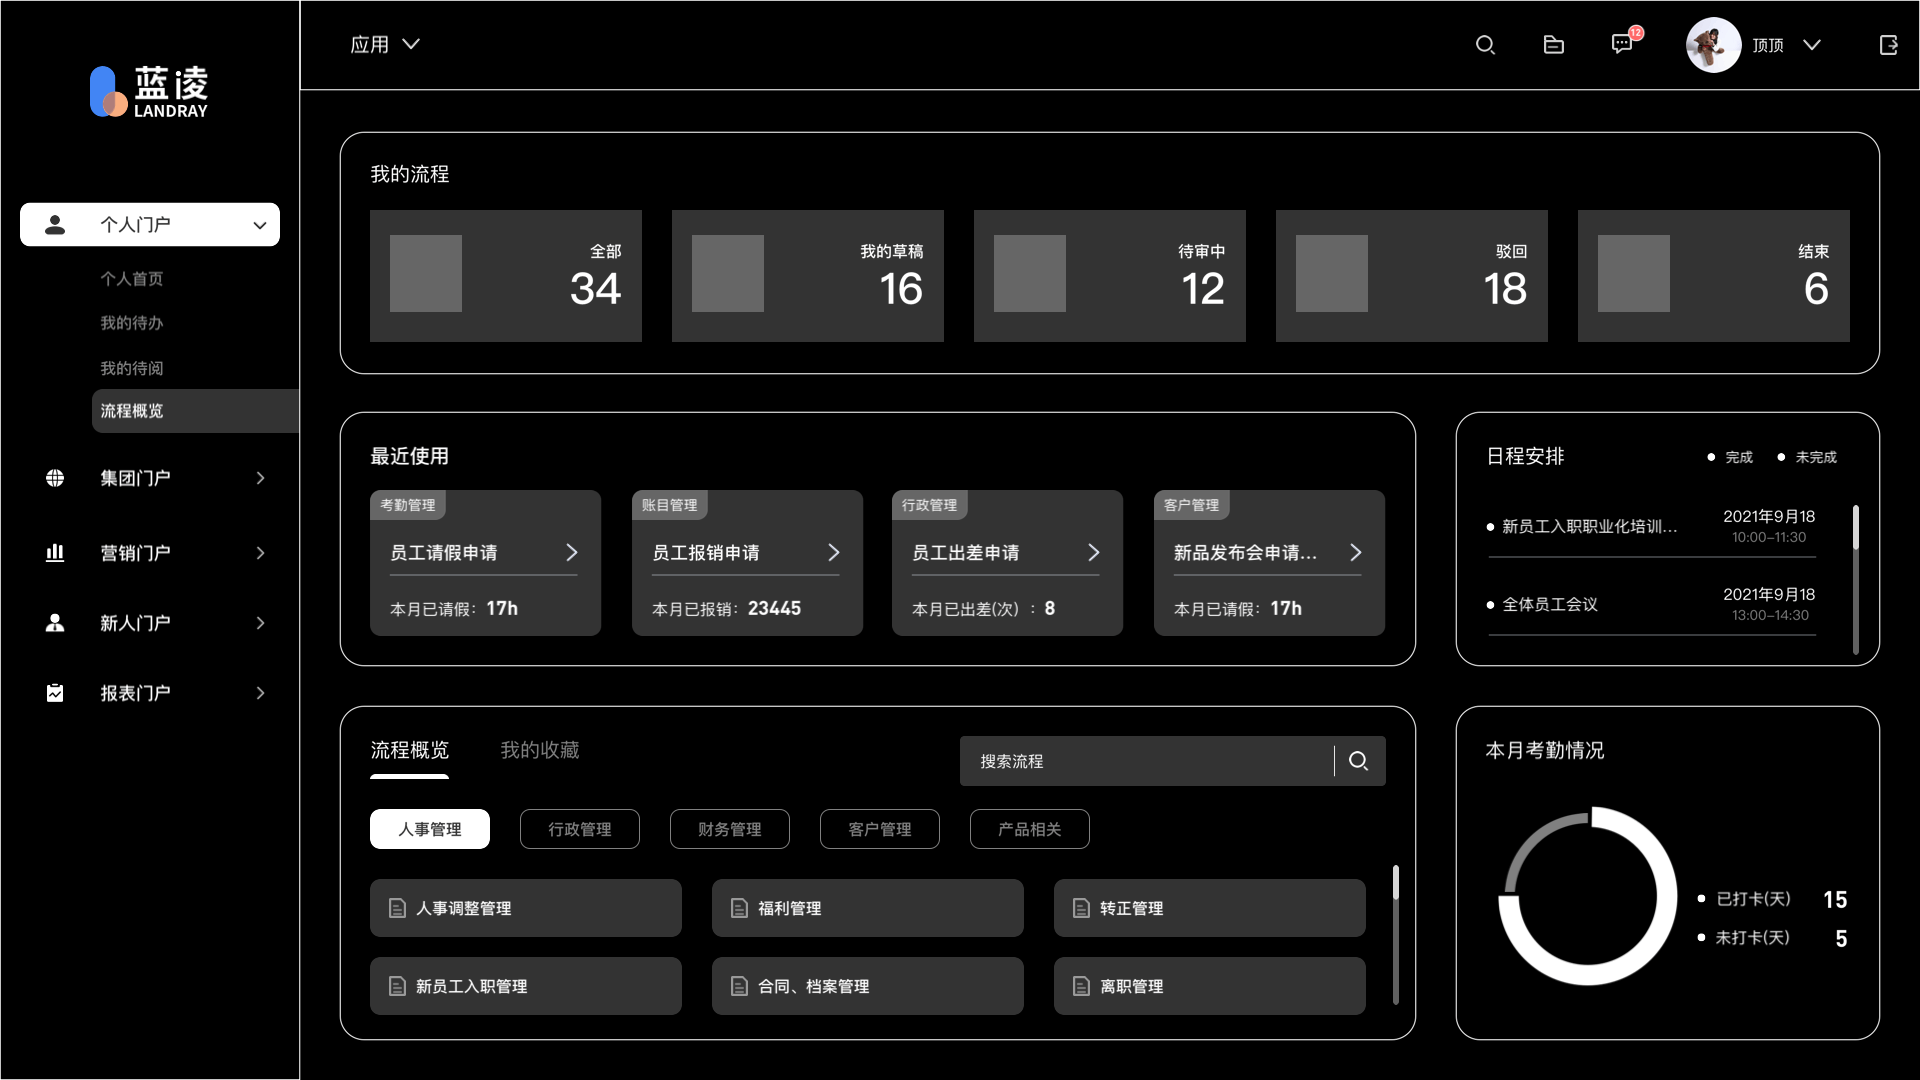Switch to the 我的收藏 tab

click(x=540, y=750)
